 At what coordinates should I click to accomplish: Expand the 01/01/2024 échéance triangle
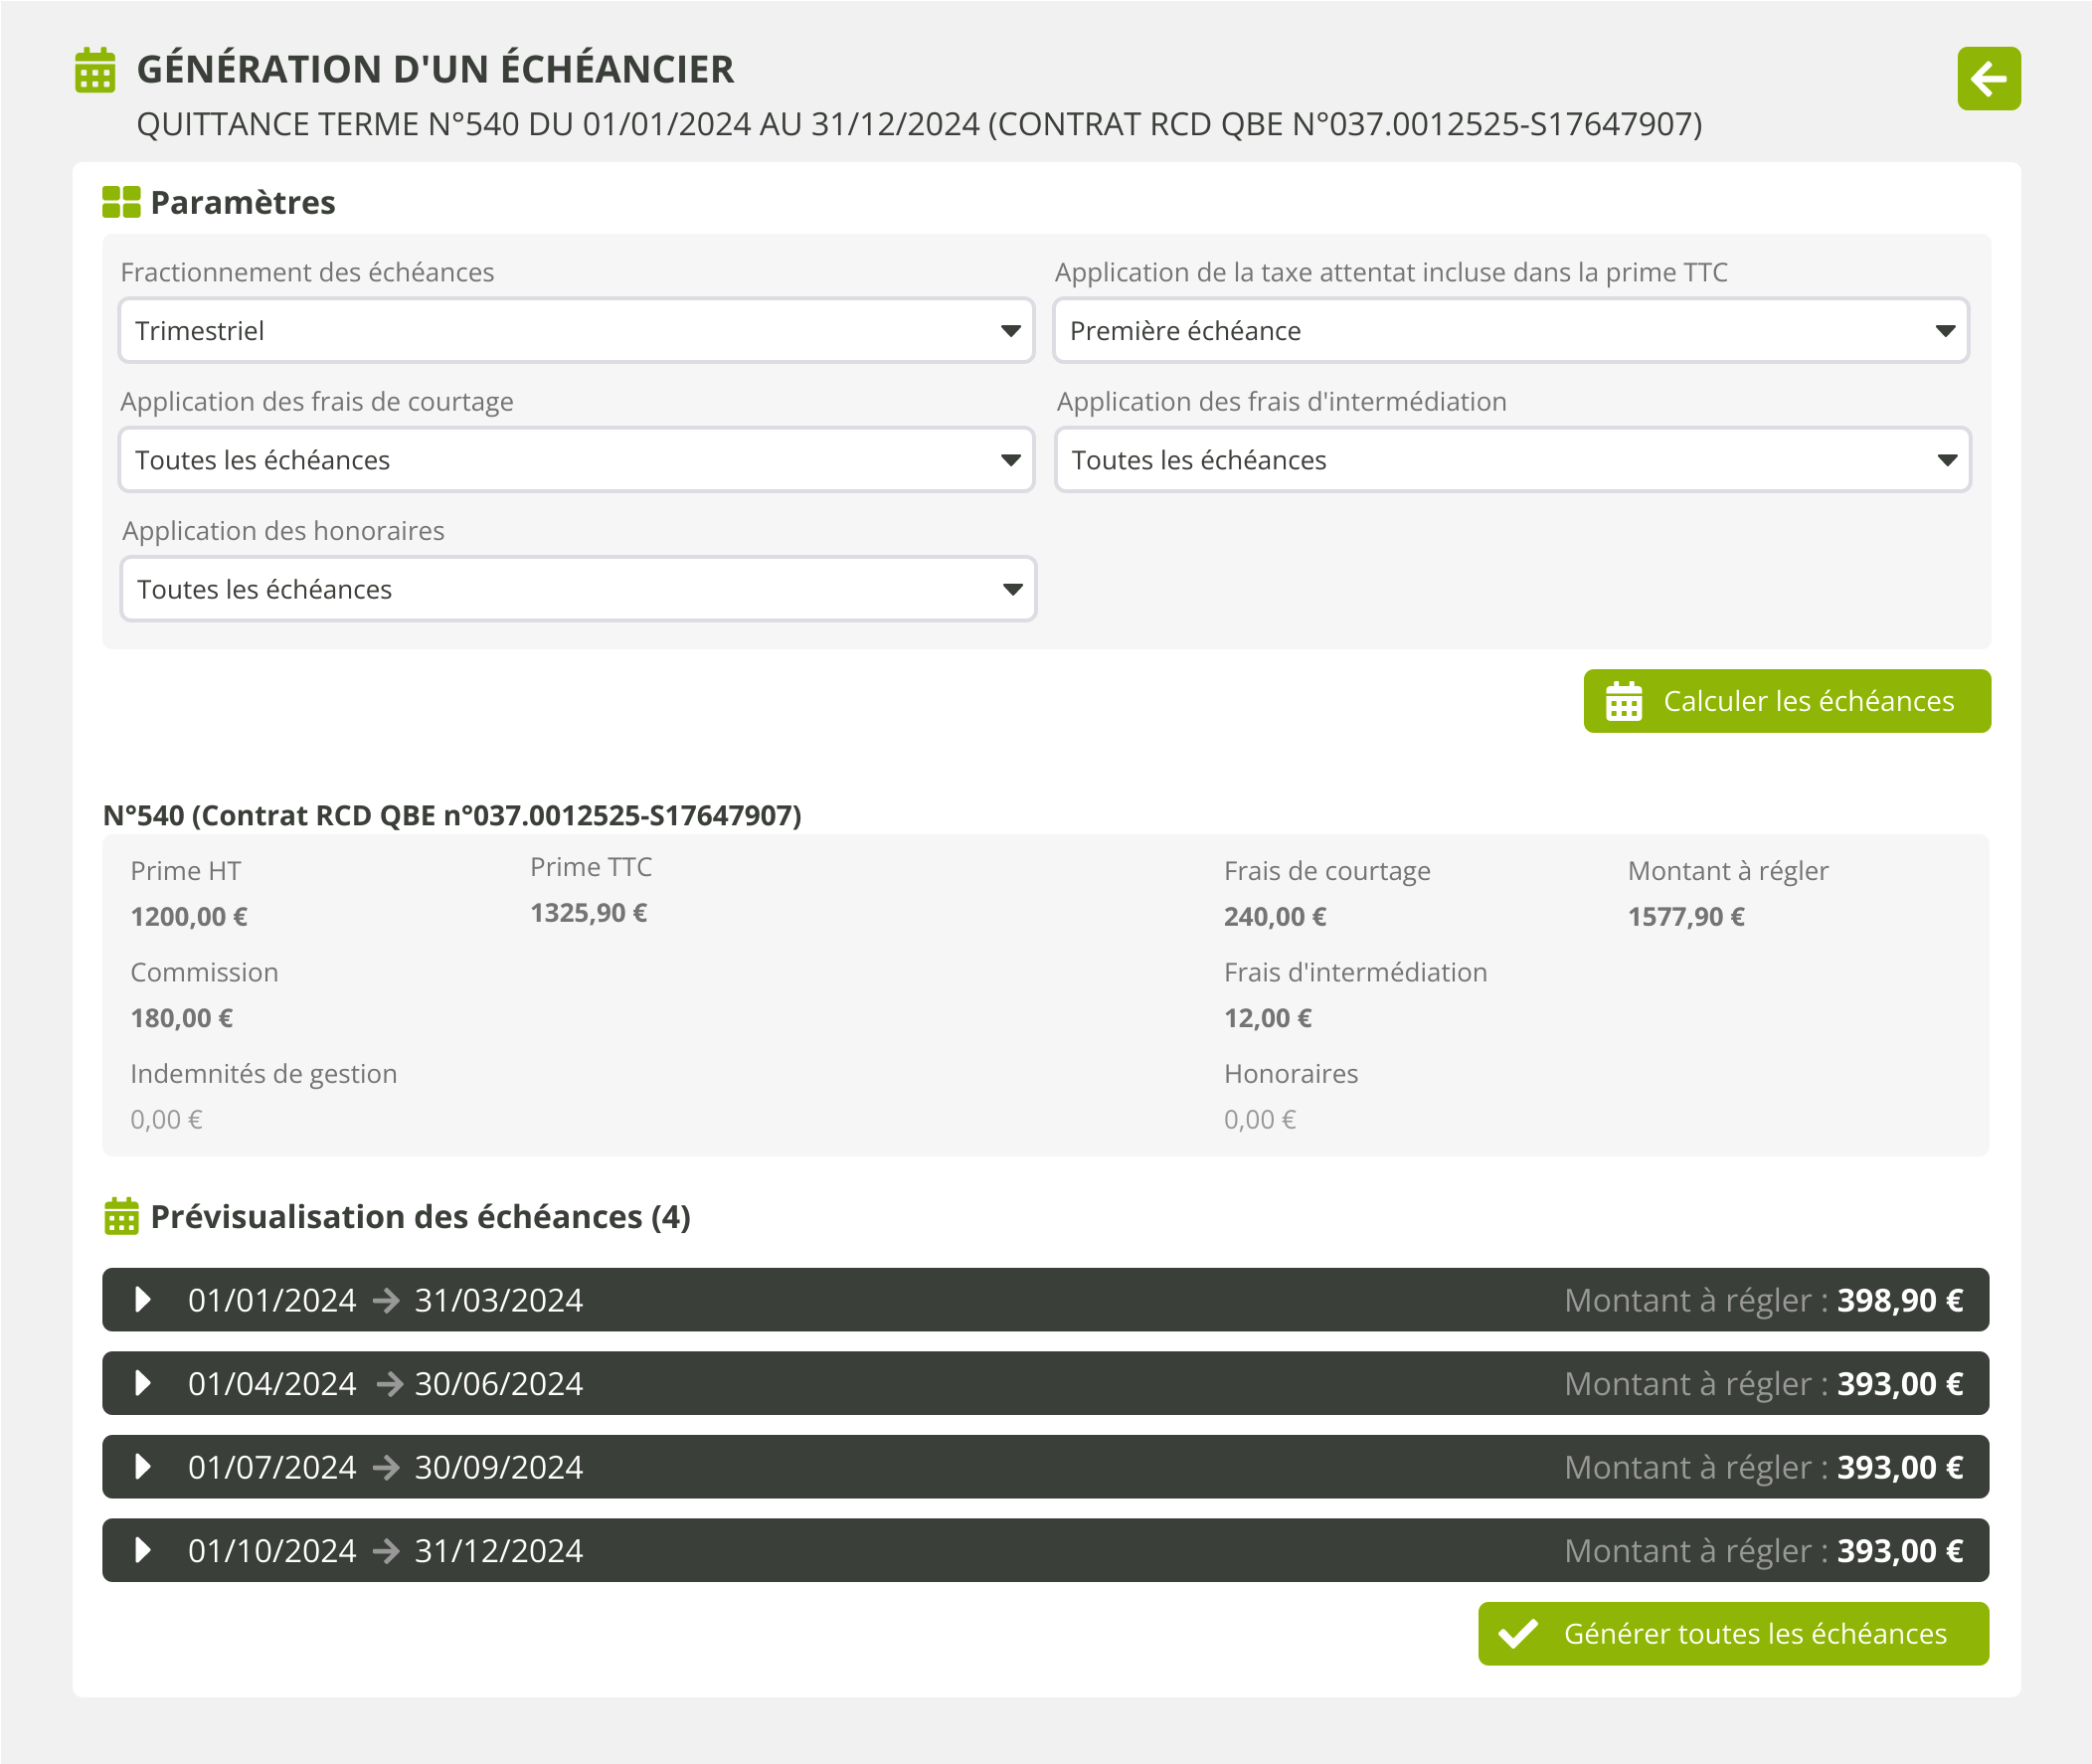[x=143, y=1300]
